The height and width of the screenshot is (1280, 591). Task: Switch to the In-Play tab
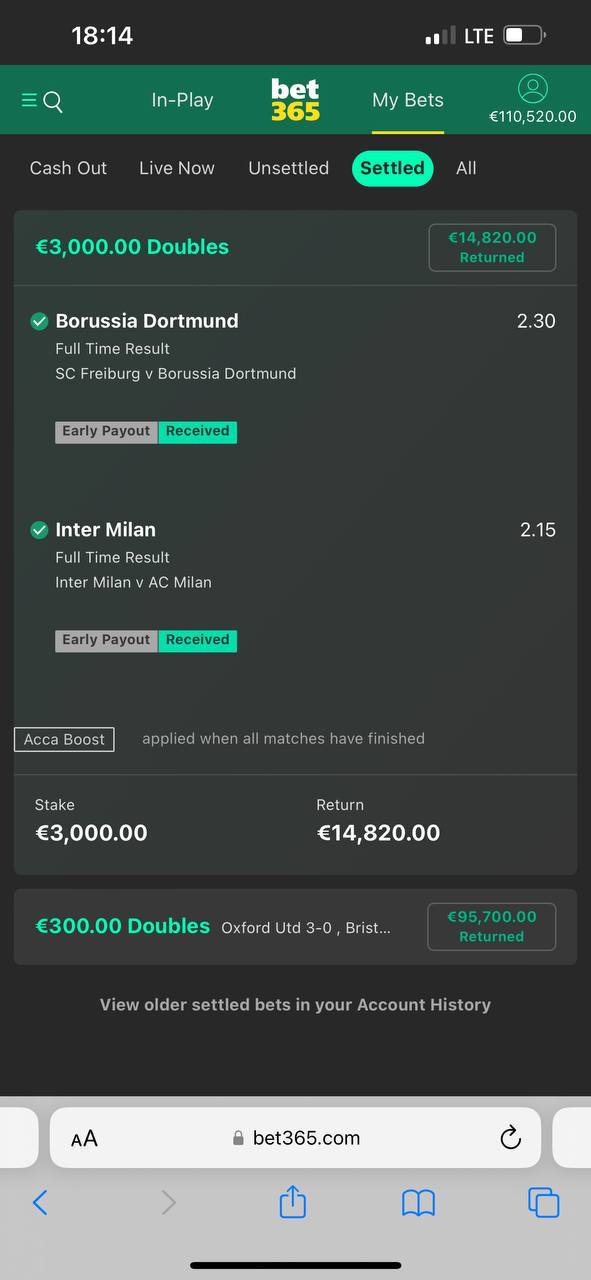[182, 100]
